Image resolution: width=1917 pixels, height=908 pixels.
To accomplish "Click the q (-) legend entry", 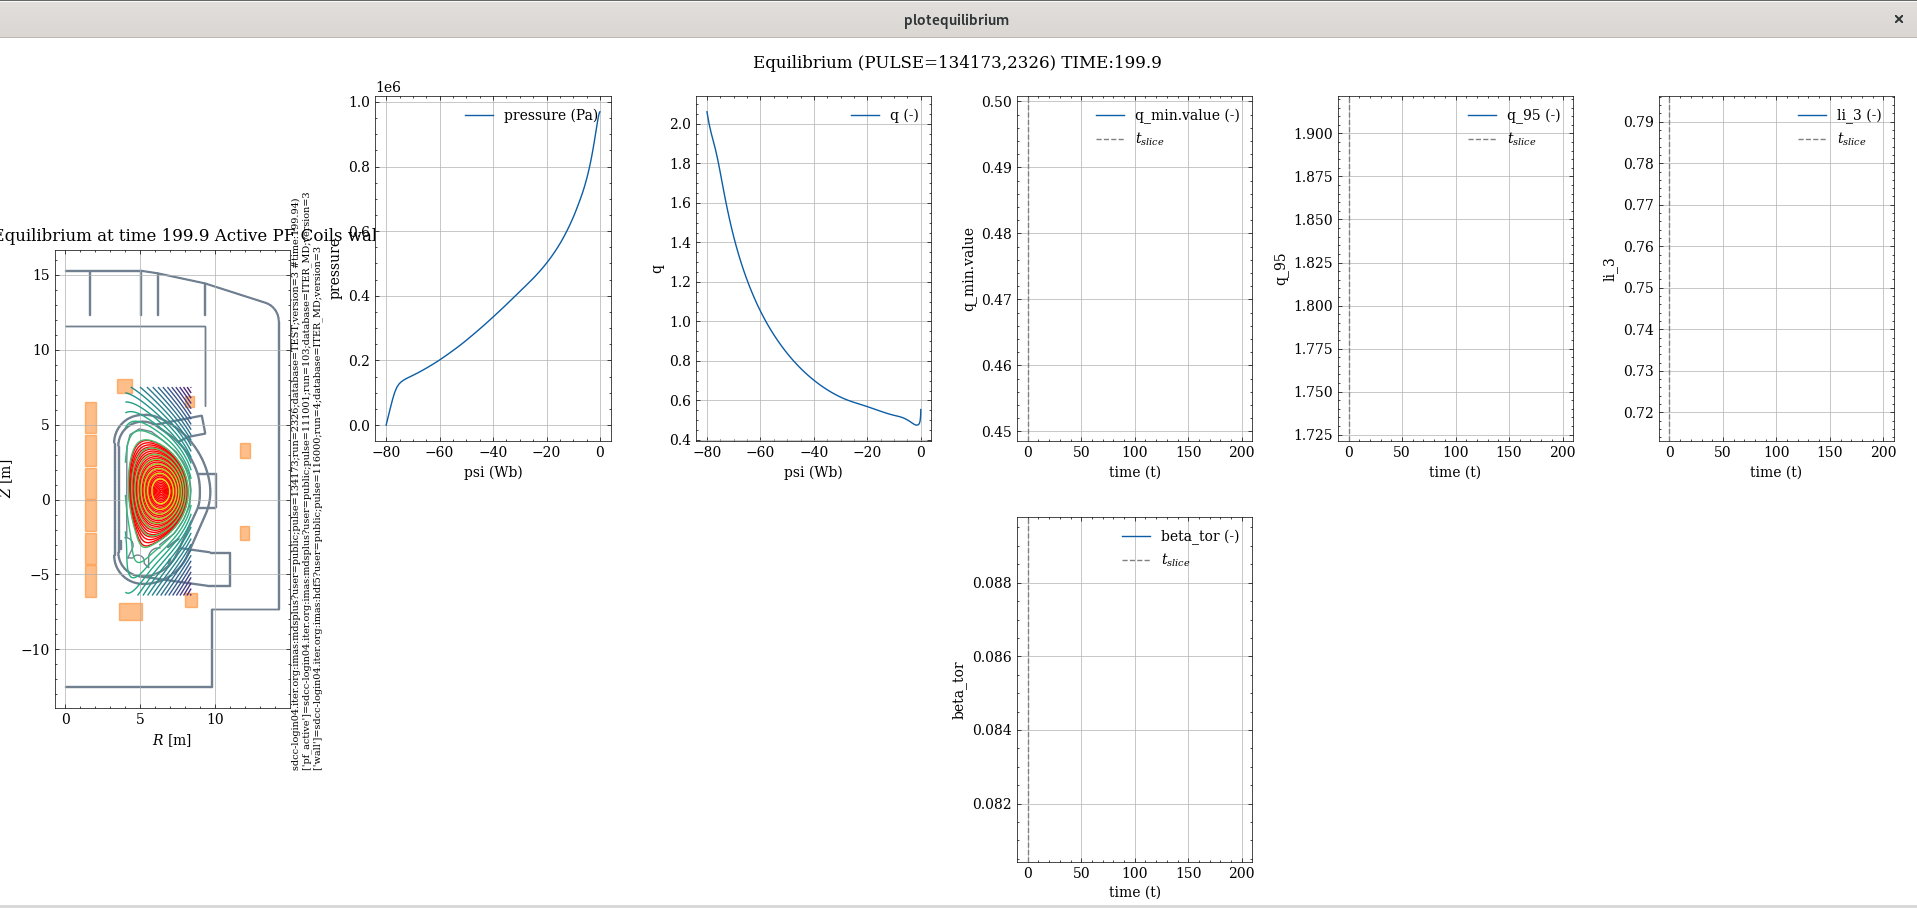I will (x=885, y=115).
